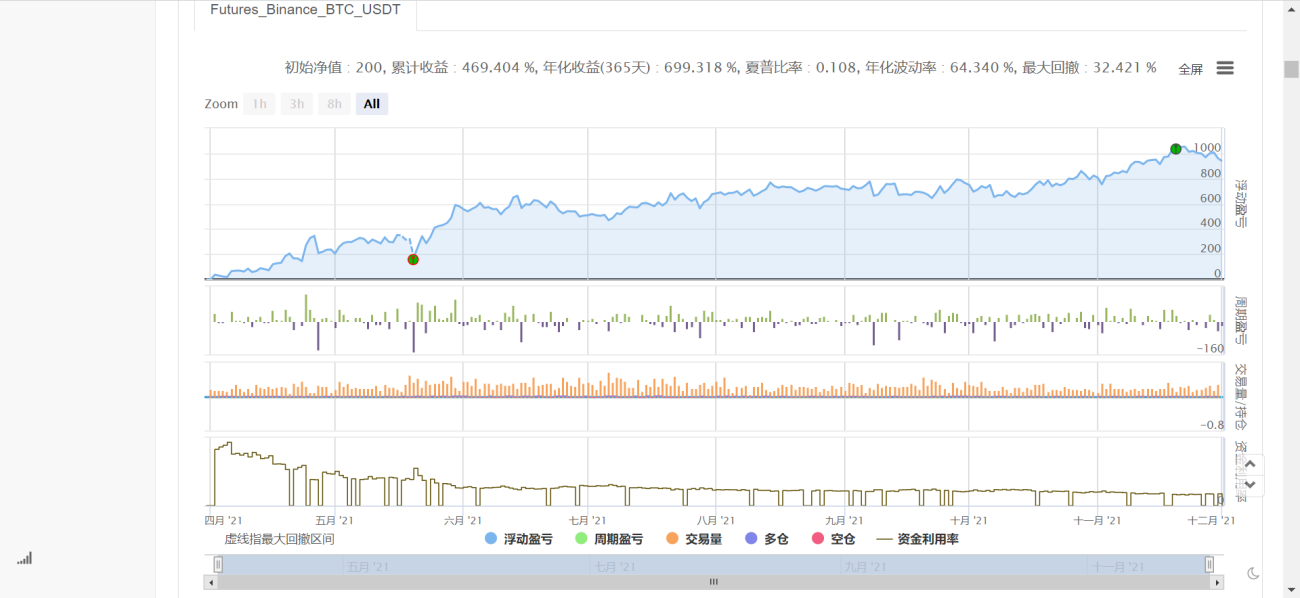Click the navigator left scroll arrow
The image size is (1300, 598).
coord(209,582)
